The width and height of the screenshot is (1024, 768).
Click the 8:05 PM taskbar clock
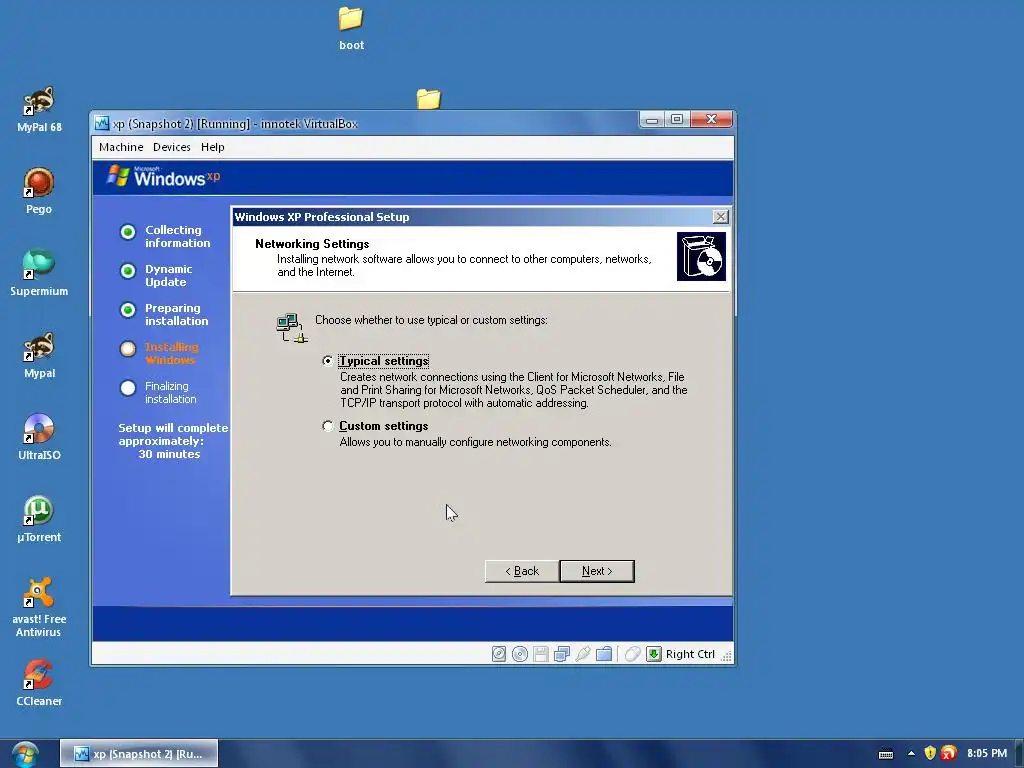(x=987, y=753)
